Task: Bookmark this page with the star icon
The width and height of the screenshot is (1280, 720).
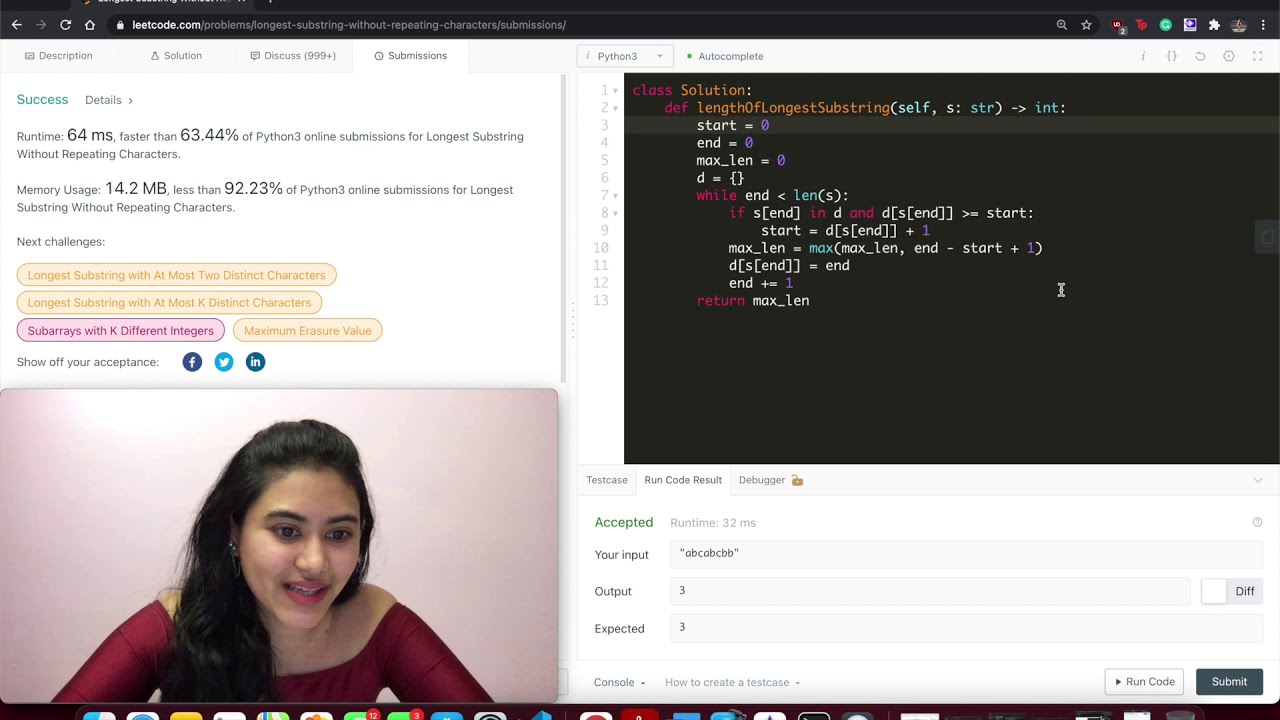Action: [1086, 25]
